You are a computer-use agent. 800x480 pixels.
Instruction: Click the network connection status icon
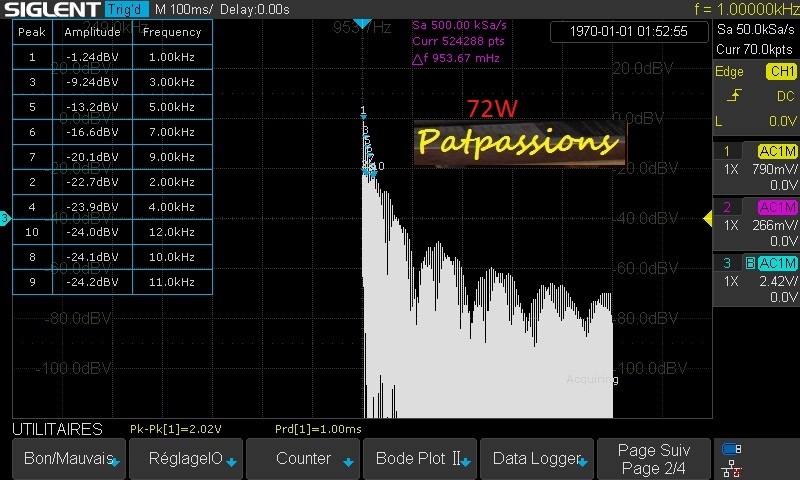[x=732, y=466]
